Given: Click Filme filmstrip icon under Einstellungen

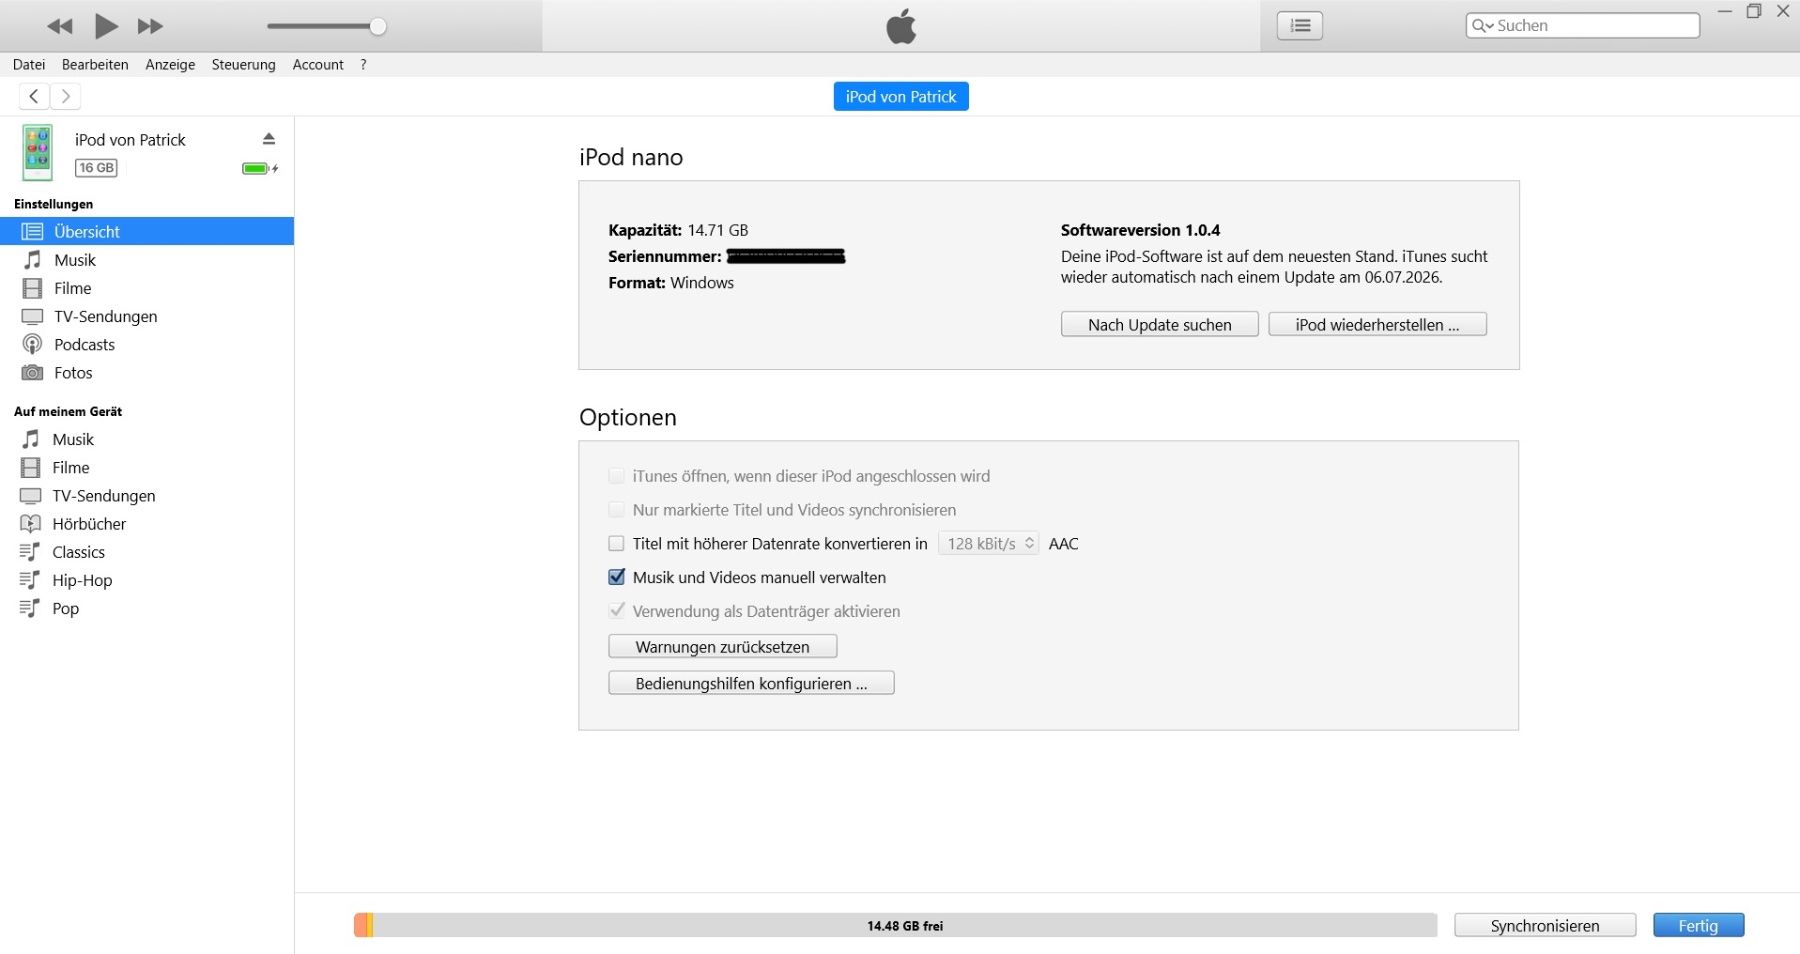Looking at the screenshot, I should point(33,288).
